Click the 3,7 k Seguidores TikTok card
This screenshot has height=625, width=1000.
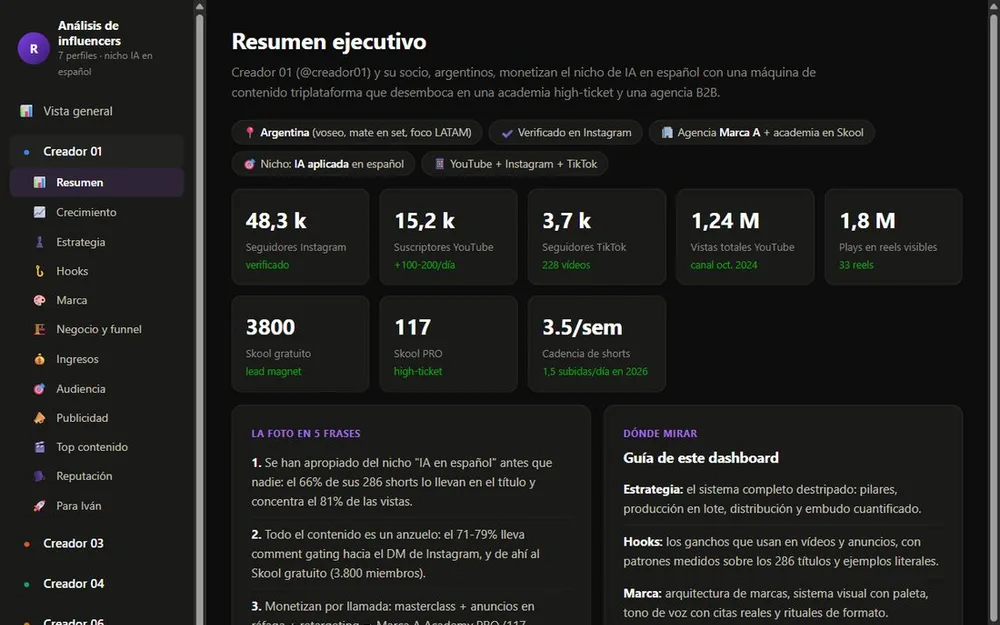[597, 237]
